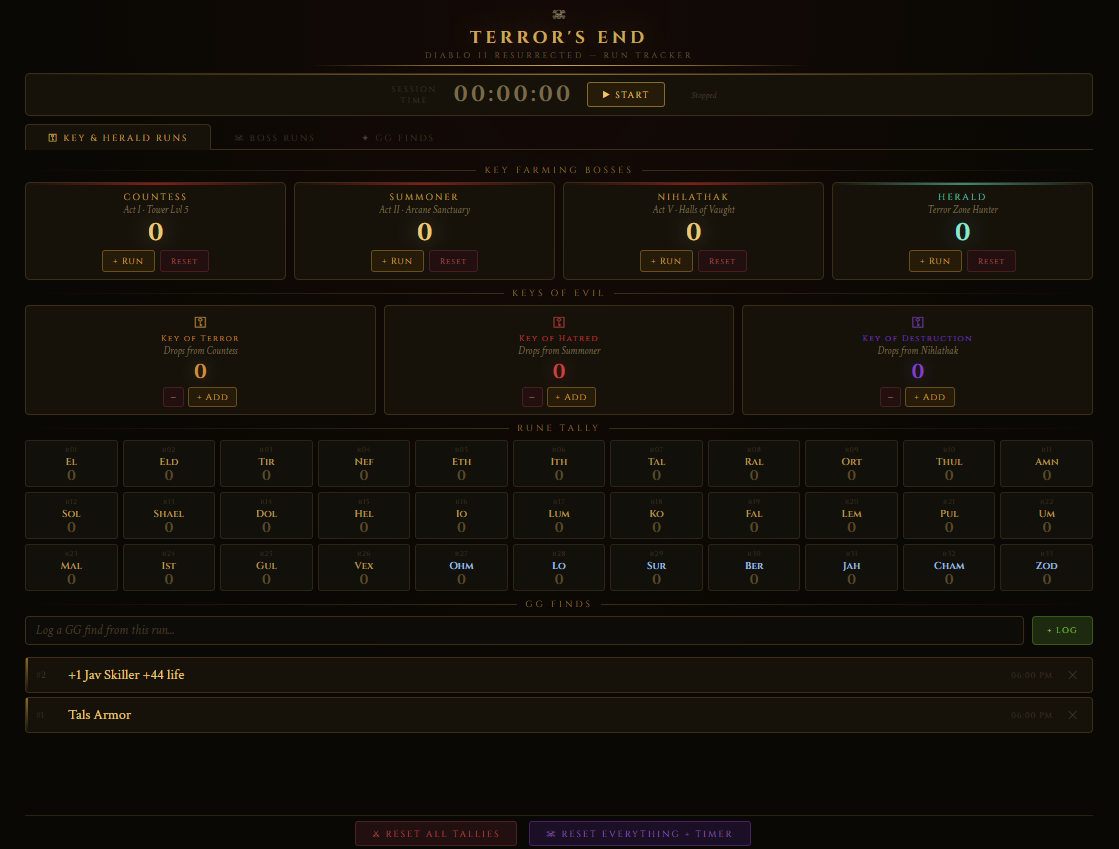This screenshot has height=849, width=1119.
Task: Subtract one Key of Hatred
Action: [532, 397]
